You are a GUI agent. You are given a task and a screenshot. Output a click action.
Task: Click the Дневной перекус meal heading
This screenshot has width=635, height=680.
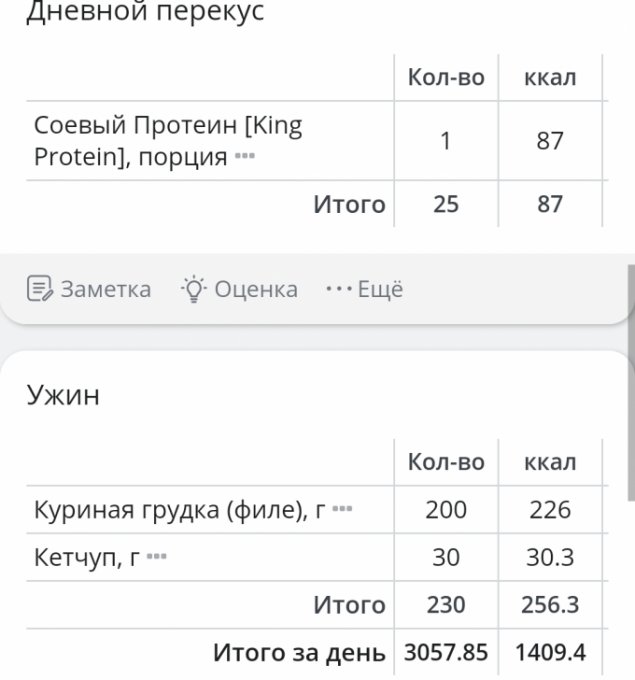click(x=145, y=14)
